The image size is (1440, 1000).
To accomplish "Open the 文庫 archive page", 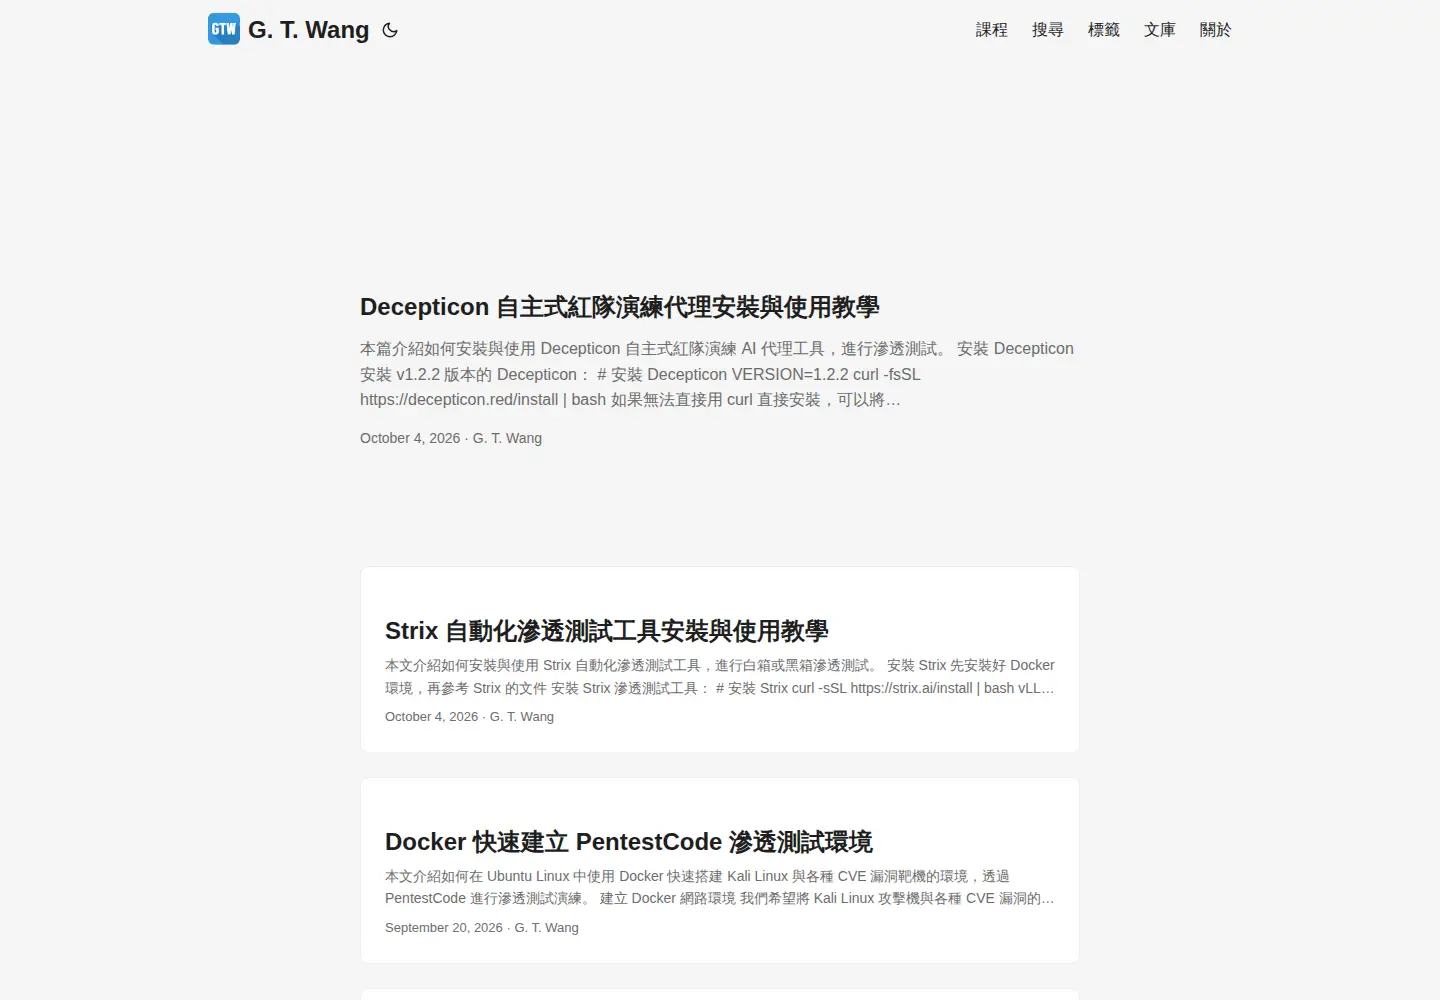I will [1160, 30].
